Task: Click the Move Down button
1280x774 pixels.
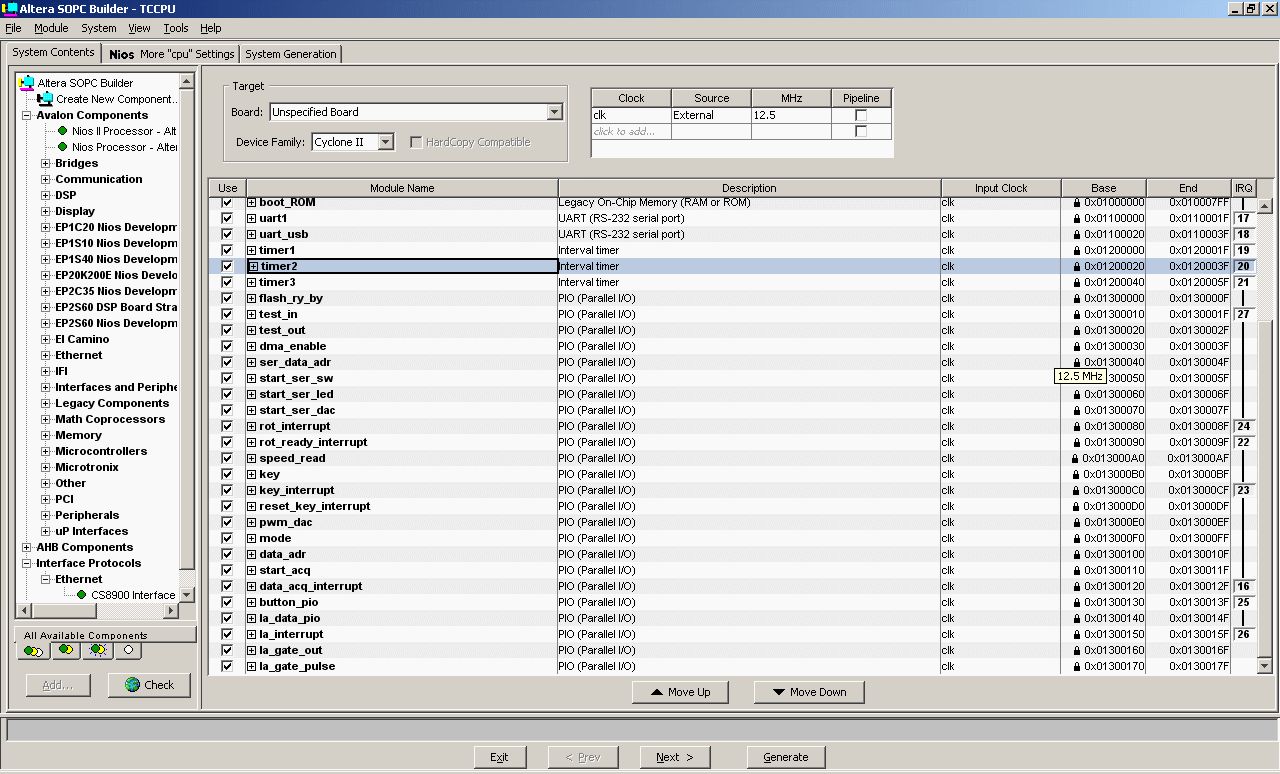Action: point(809,692)
